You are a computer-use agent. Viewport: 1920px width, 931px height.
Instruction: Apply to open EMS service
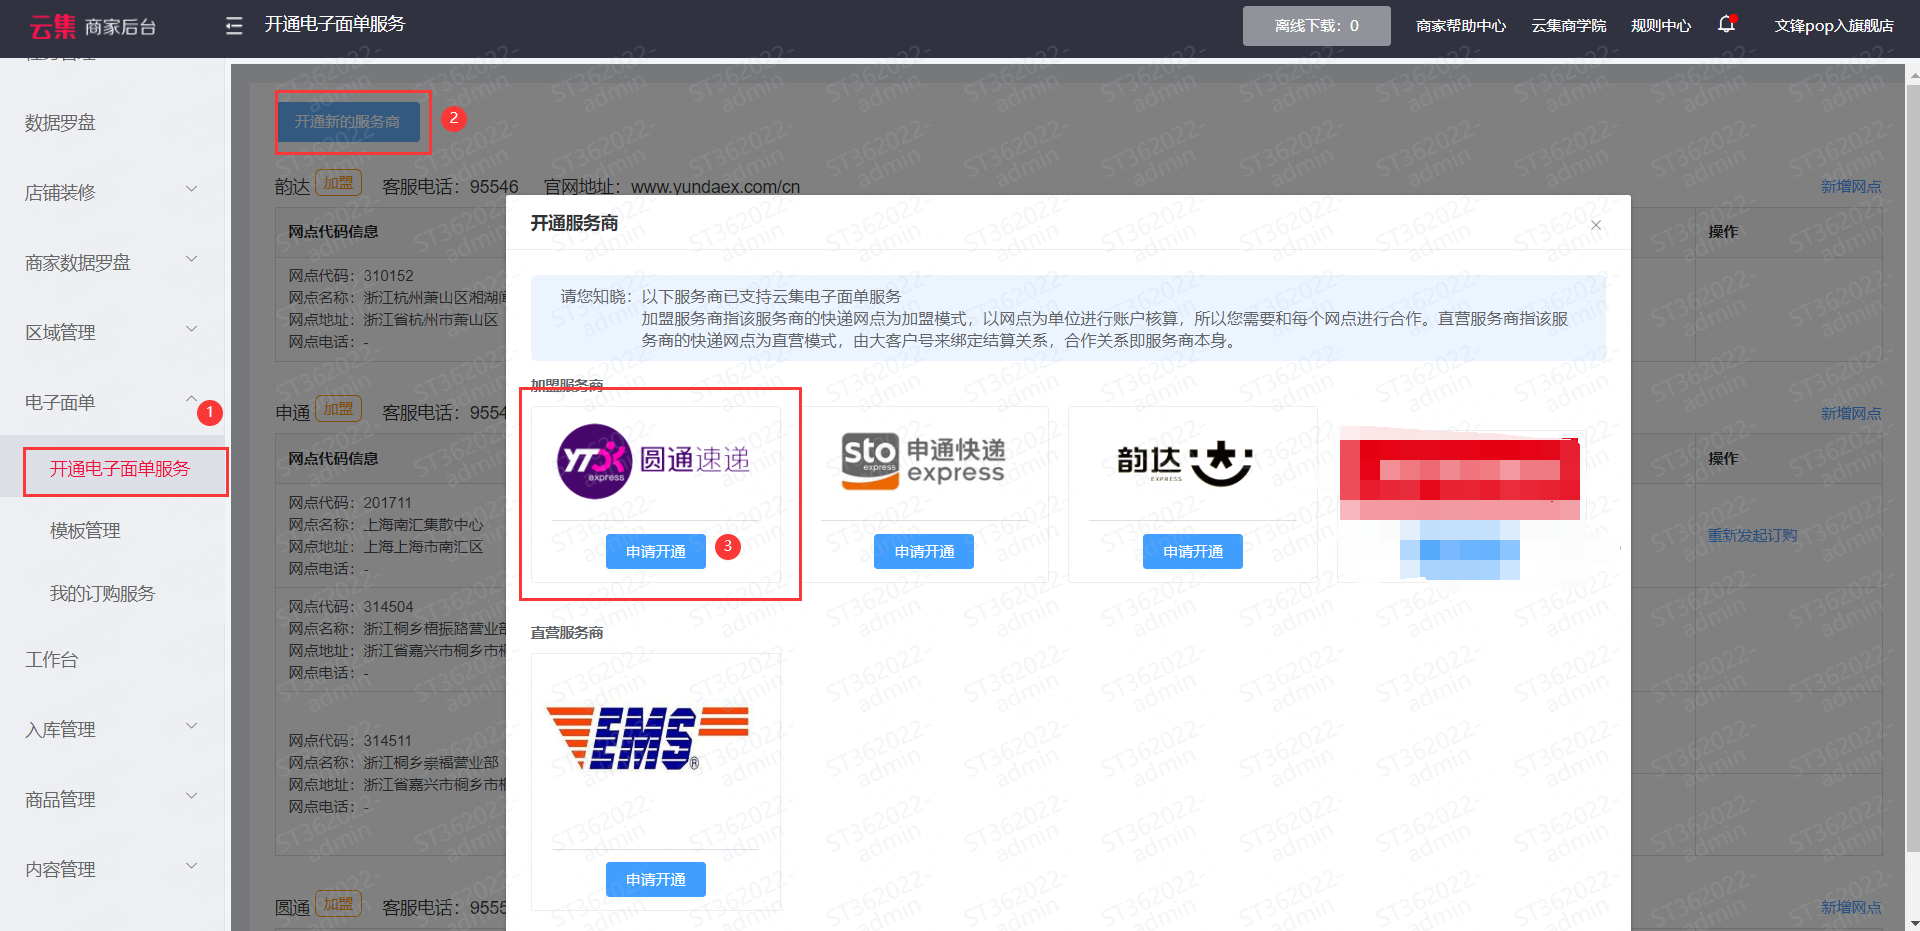[x=656, y=879]
